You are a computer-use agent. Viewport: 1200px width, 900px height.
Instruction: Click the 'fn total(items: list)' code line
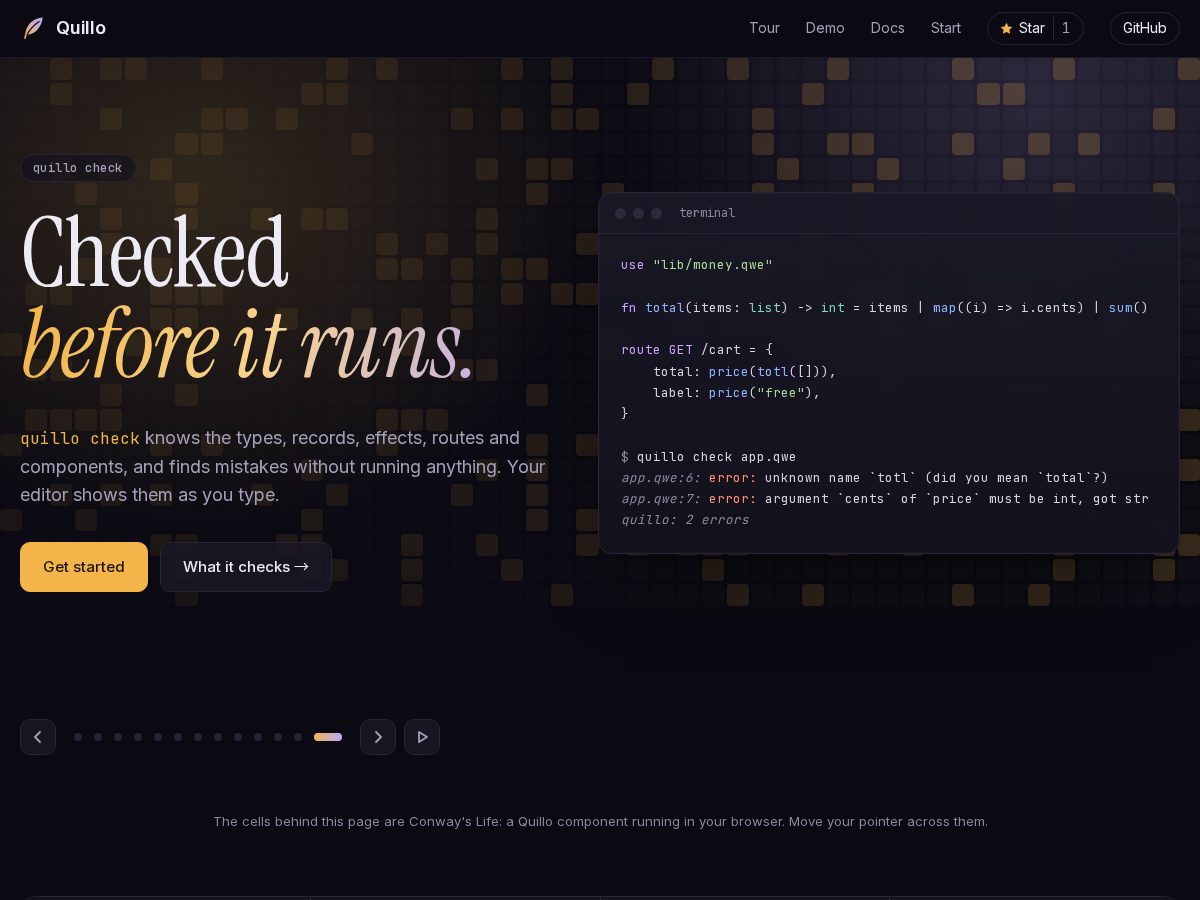tap(884, 307)
